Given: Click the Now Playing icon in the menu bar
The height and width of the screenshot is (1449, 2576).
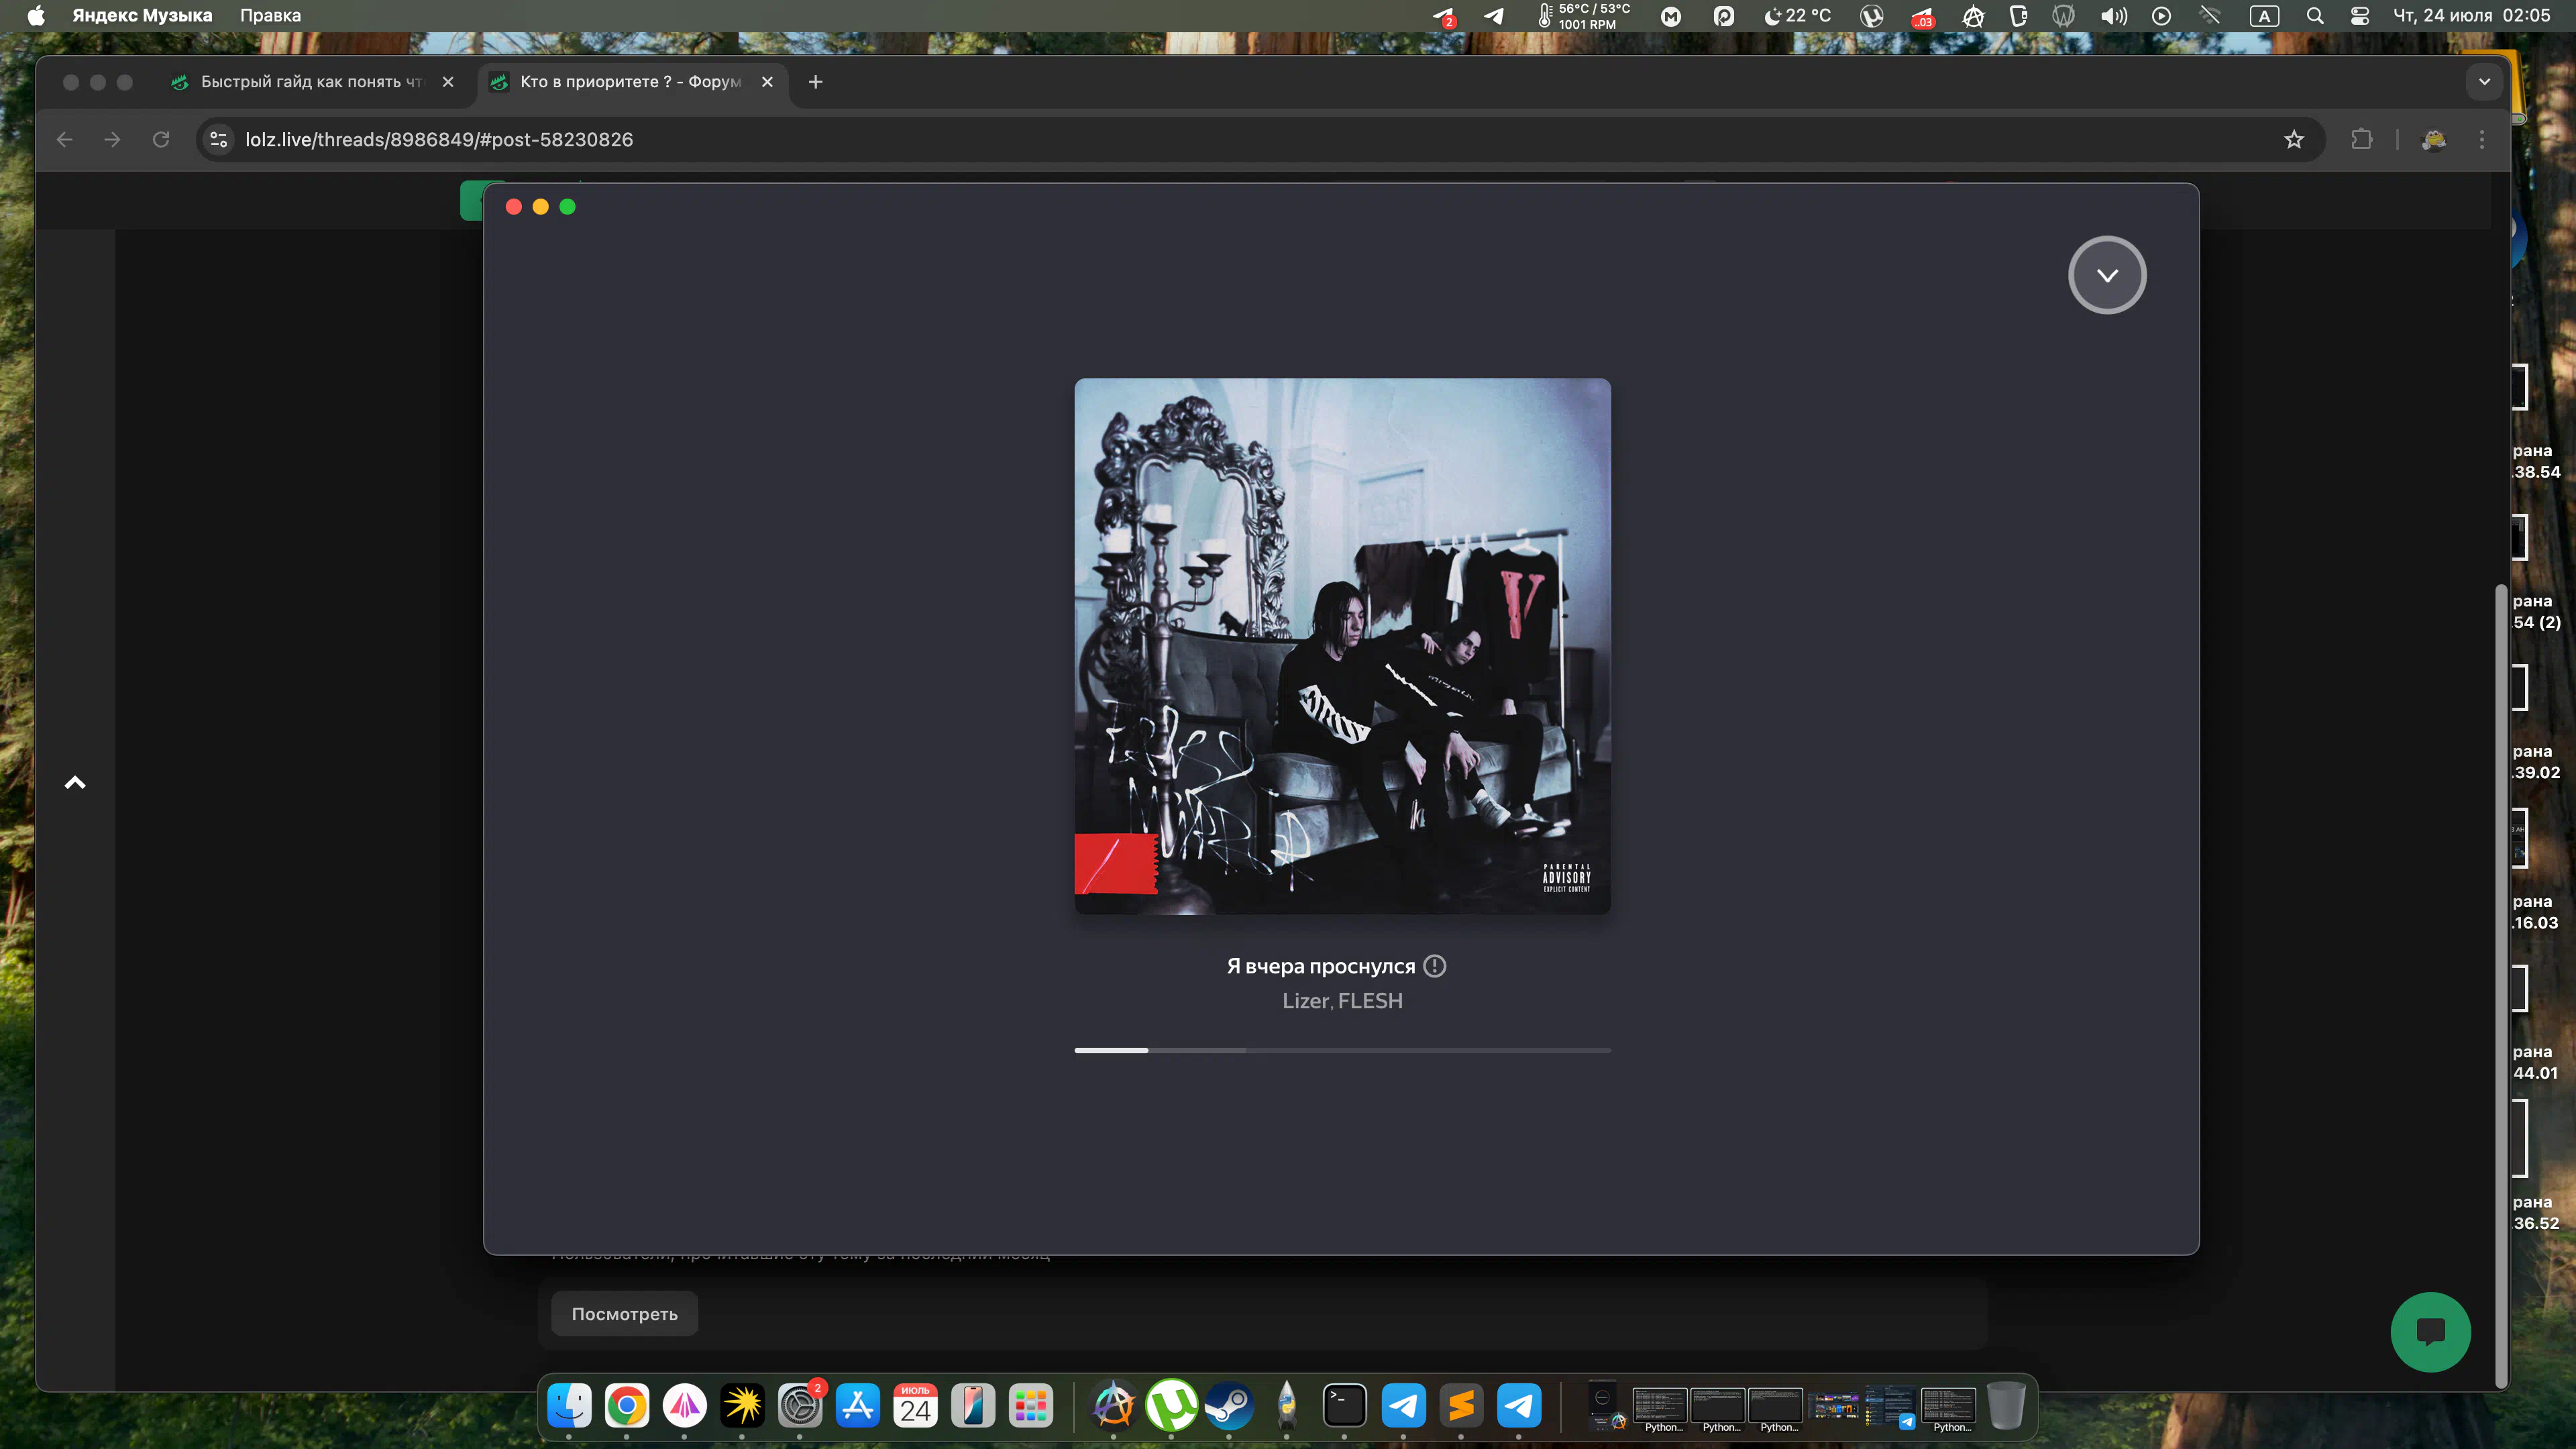Looking at the screenshot, I should pos(2161,15).
